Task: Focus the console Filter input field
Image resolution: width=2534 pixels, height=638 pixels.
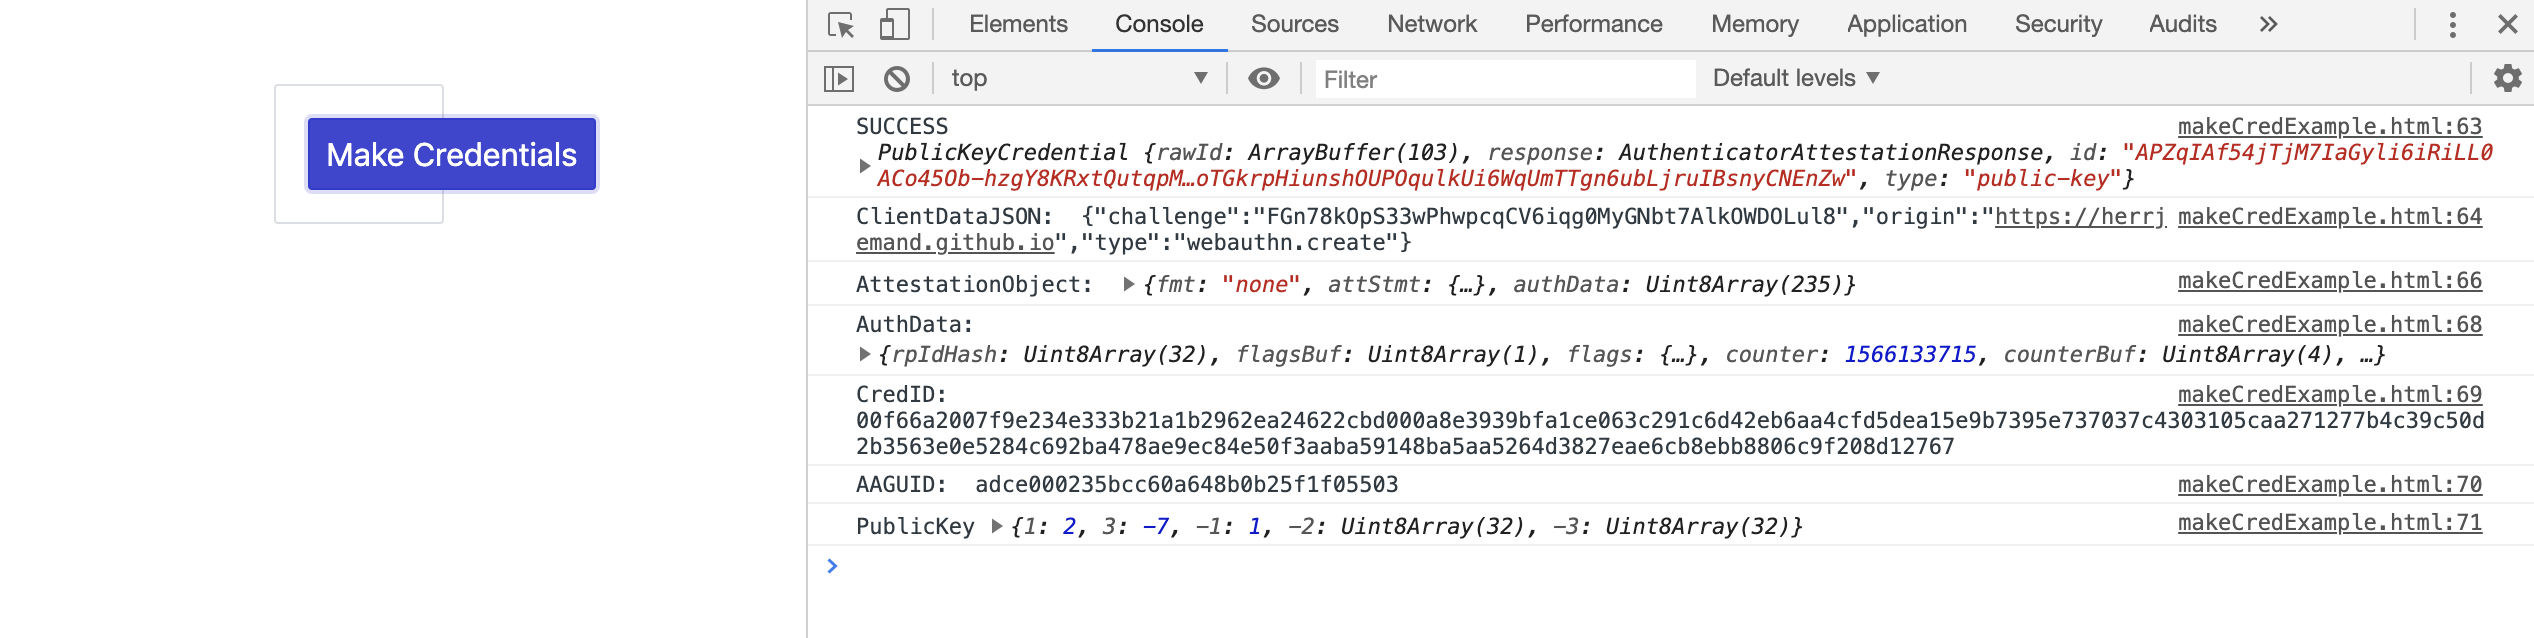Action: (1502, 79)
